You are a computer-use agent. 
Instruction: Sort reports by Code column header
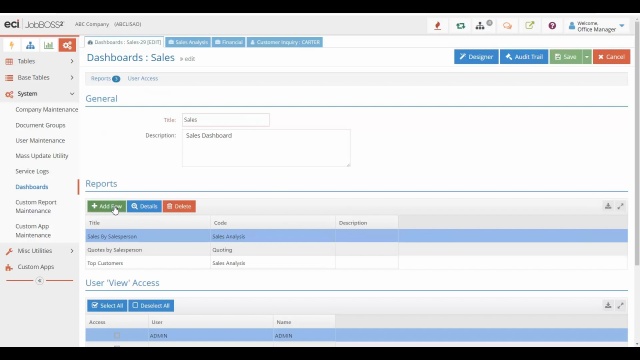(x=273, y=223)
